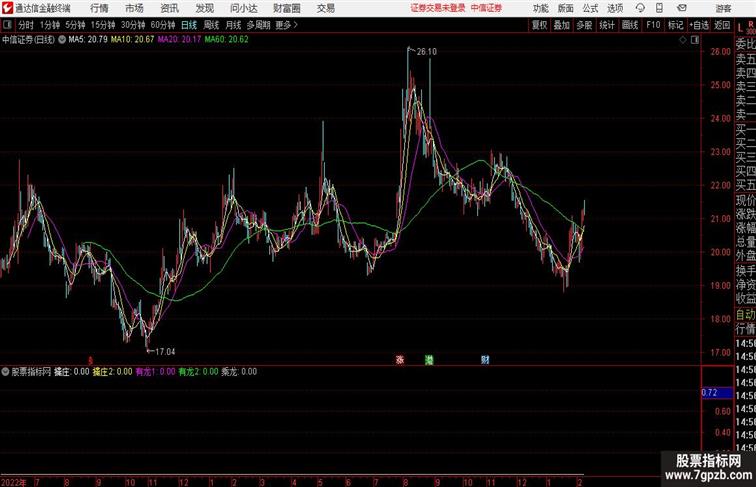Add the stock via +自选
The image size is (756, 487).
pyautogui.click(x=699, y=25)
